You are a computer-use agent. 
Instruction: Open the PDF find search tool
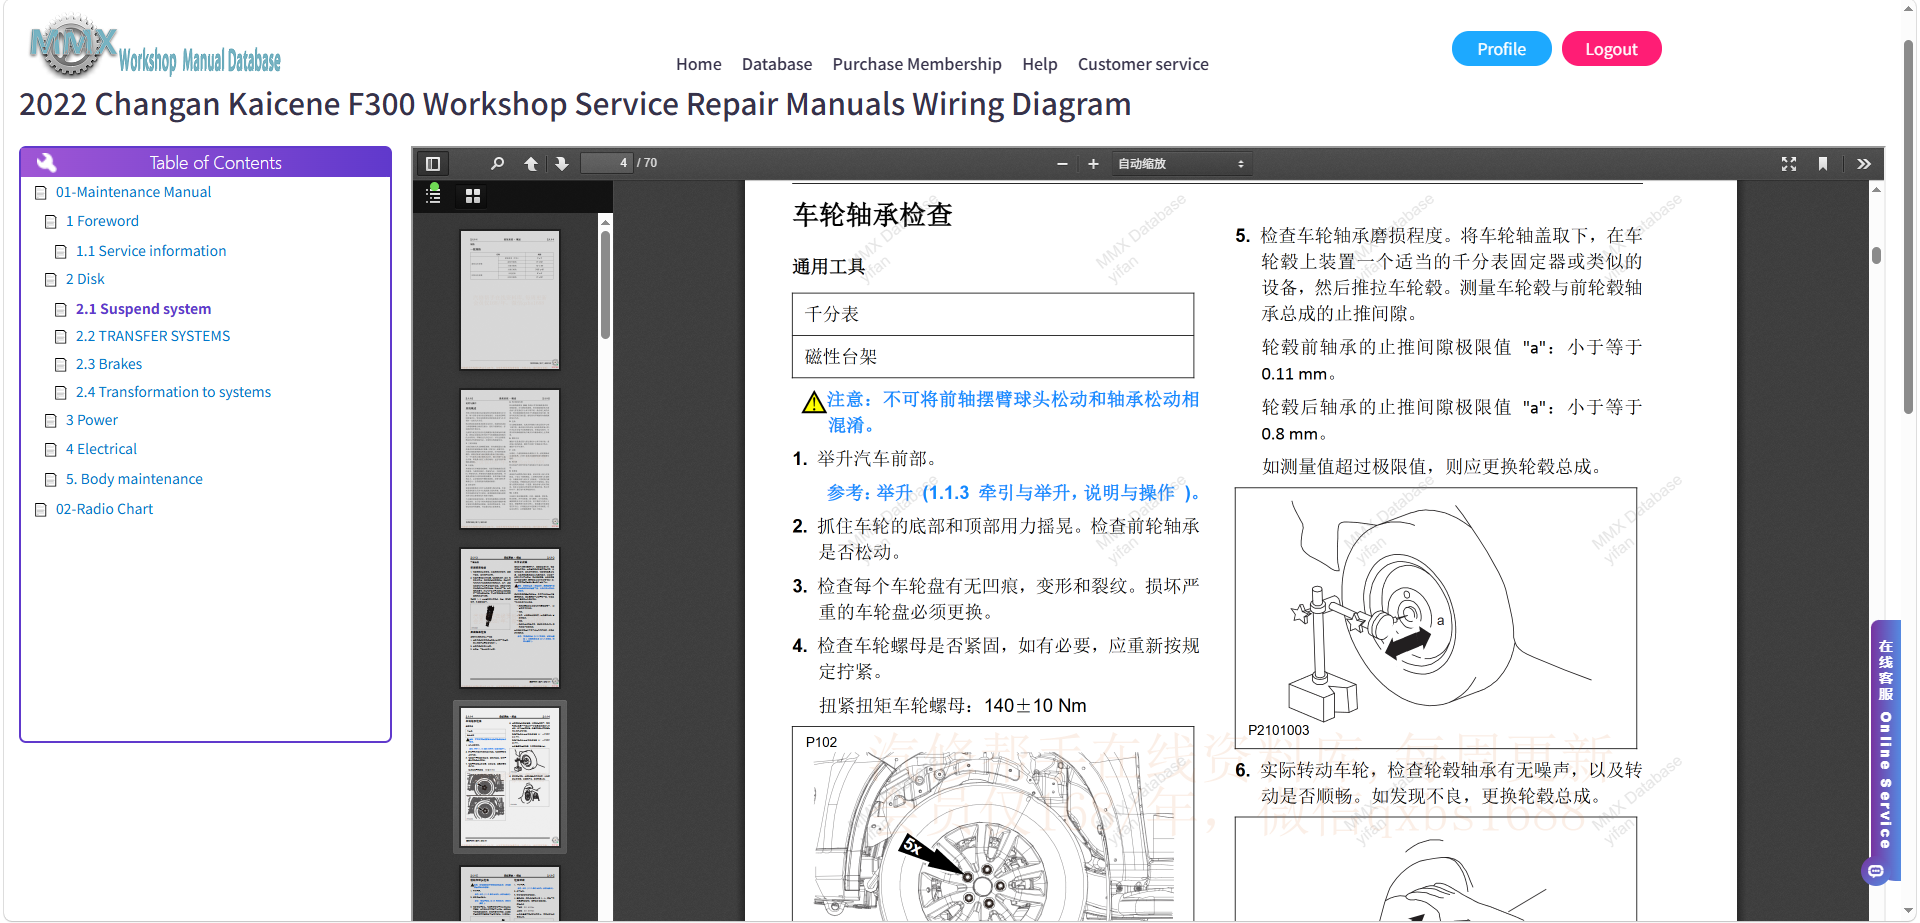tap(498, 164)
